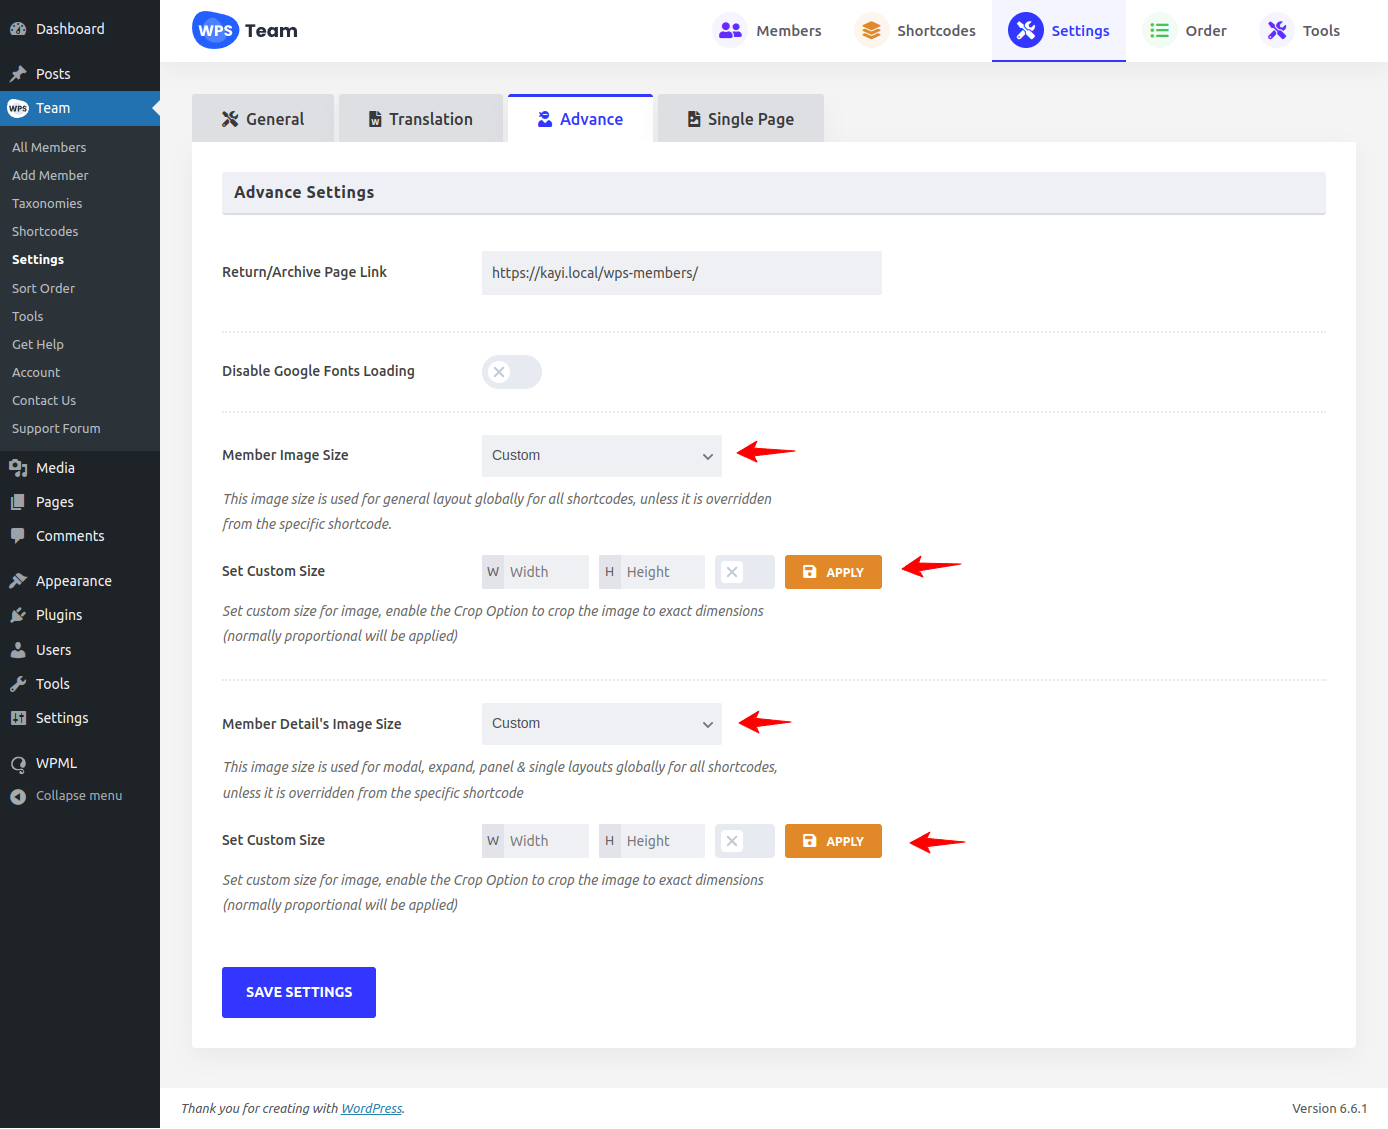Open Plugins from the sidebar icon

(18, 615)
